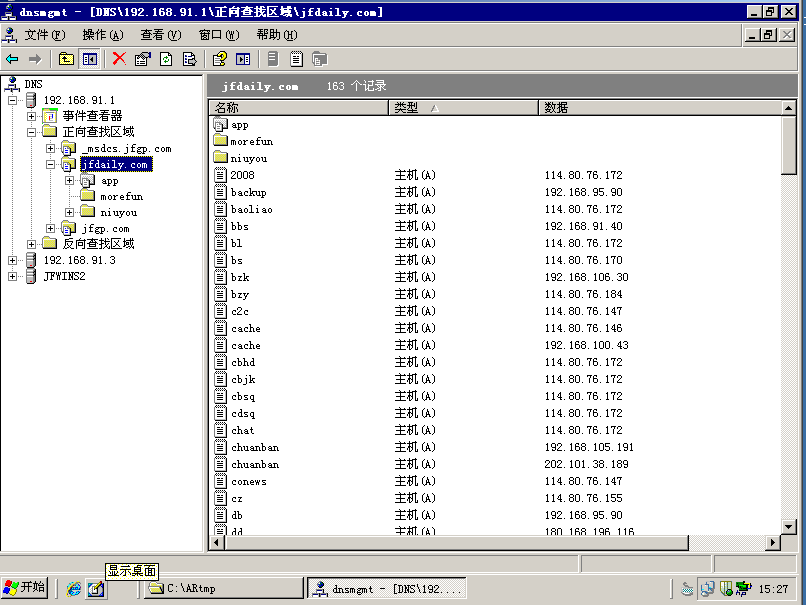Click the dnsmgmt taskbar button
806x605 pixels.
tap(387, 589)
